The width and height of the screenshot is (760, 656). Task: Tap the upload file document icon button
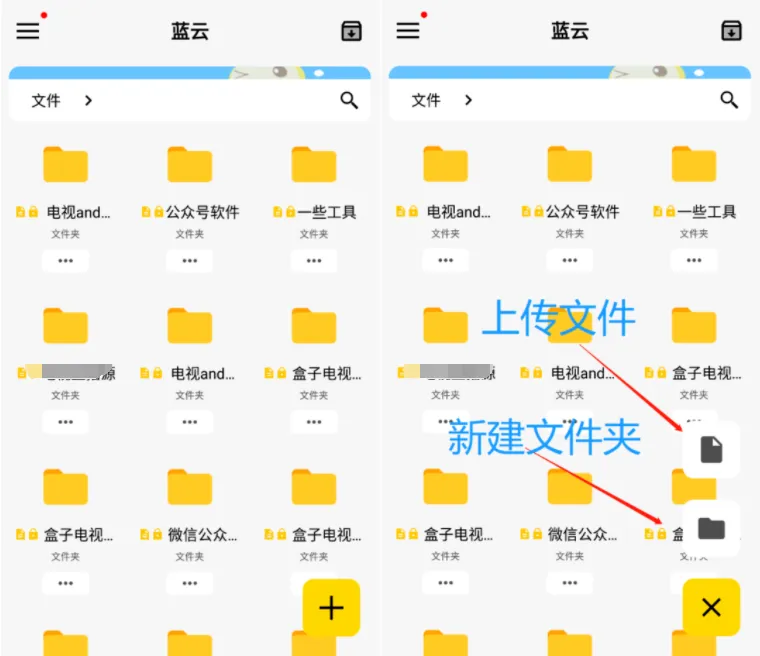[711, 450]
